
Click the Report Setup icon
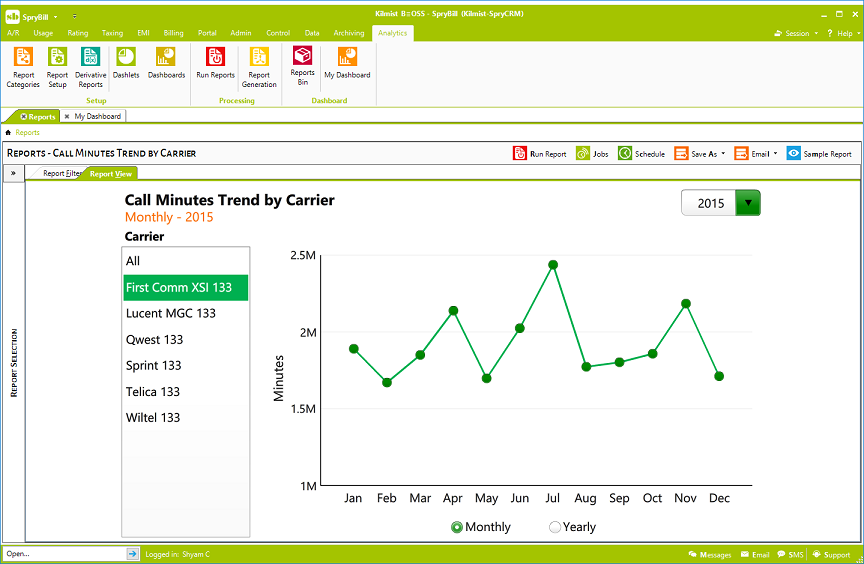tap(57, 67)
